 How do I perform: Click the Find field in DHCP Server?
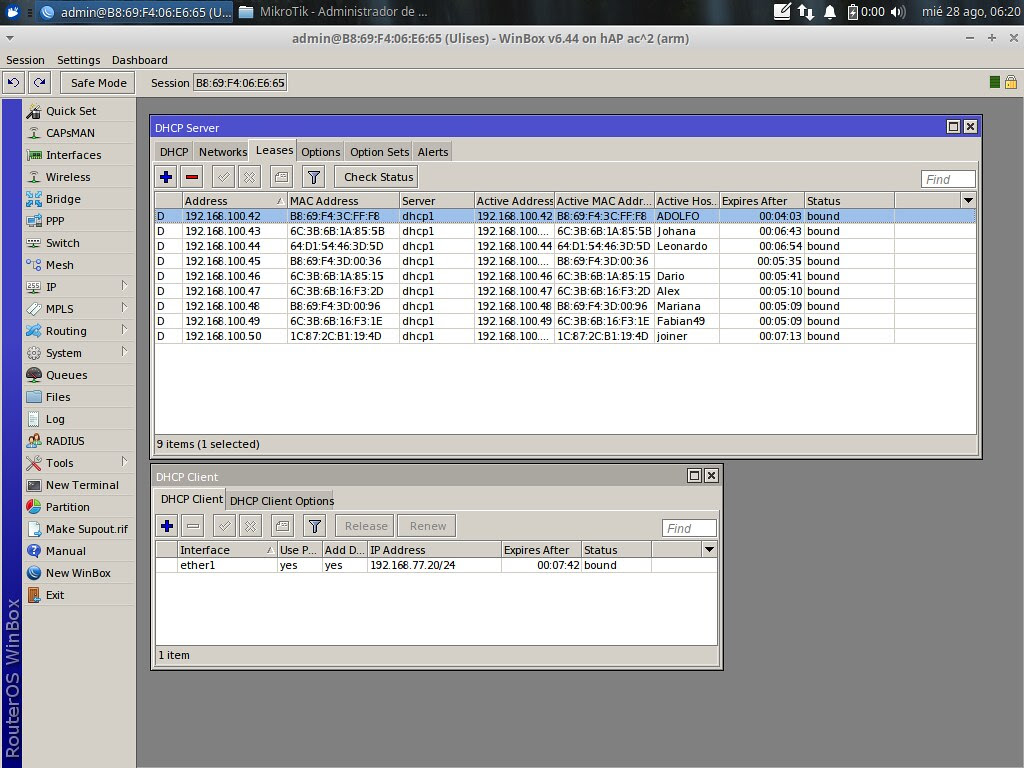[x=948, y=179]
